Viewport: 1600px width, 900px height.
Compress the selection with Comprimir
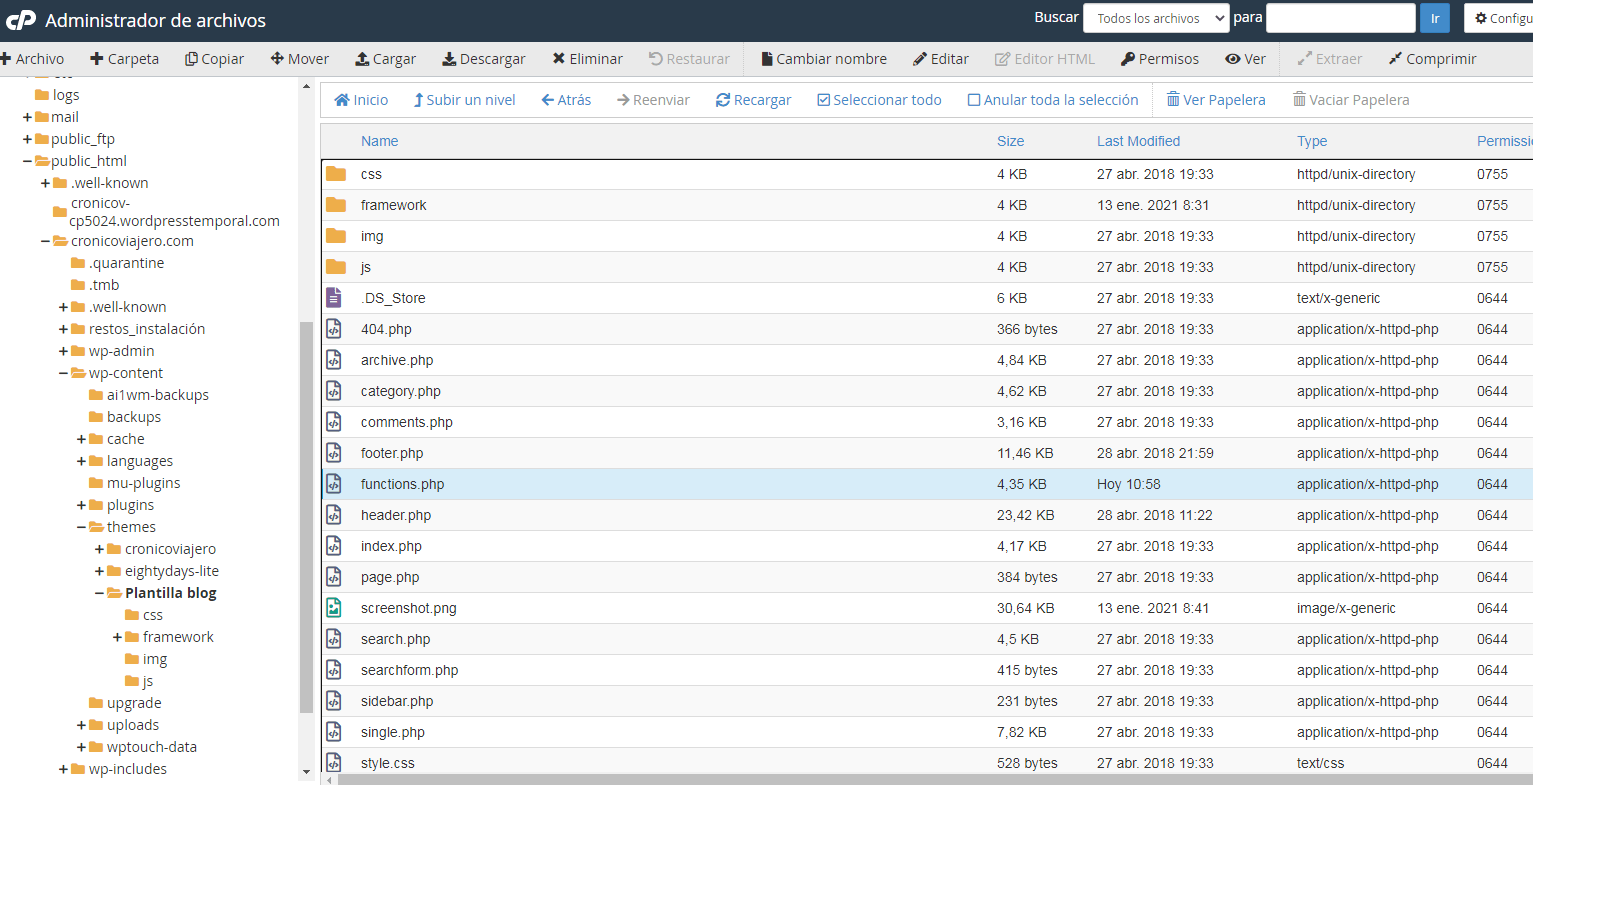[1432, 59]
